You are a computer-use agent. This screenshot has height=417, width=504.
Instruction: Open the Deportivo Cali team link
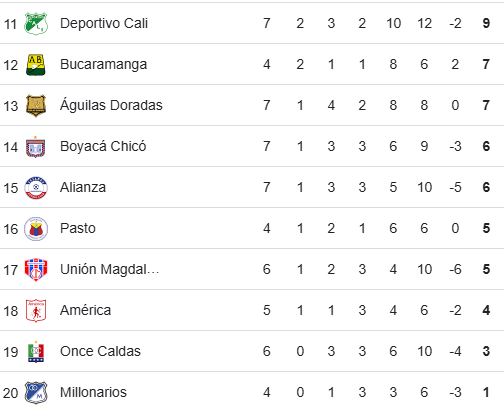(104, 23)
